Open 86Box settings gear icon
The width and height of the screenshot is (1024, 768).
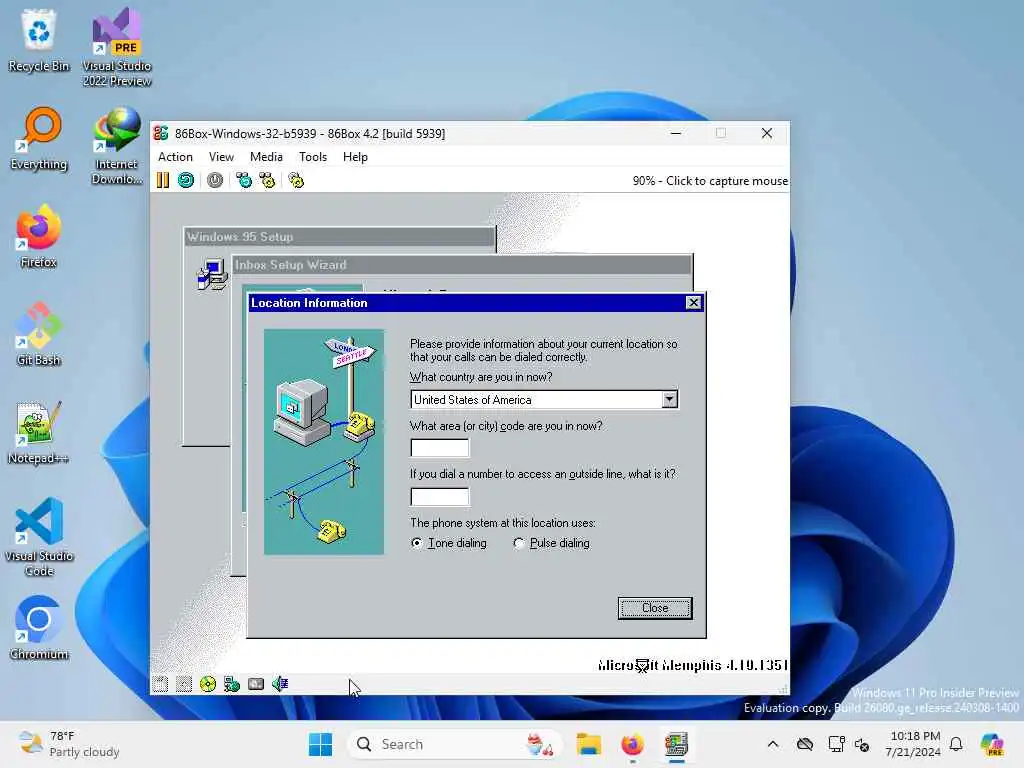click(x=296, y=180)
